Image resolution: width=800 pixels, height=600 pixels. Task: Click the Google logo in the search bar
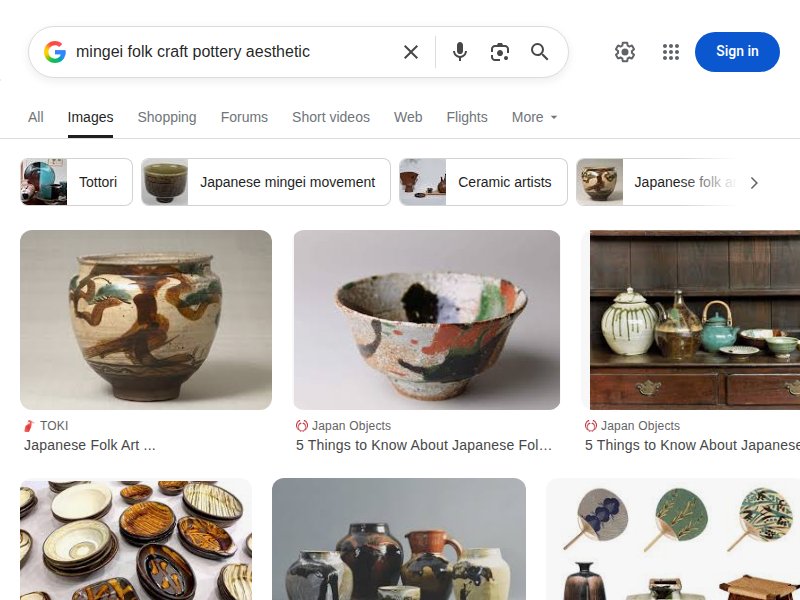tap(55, 52)
